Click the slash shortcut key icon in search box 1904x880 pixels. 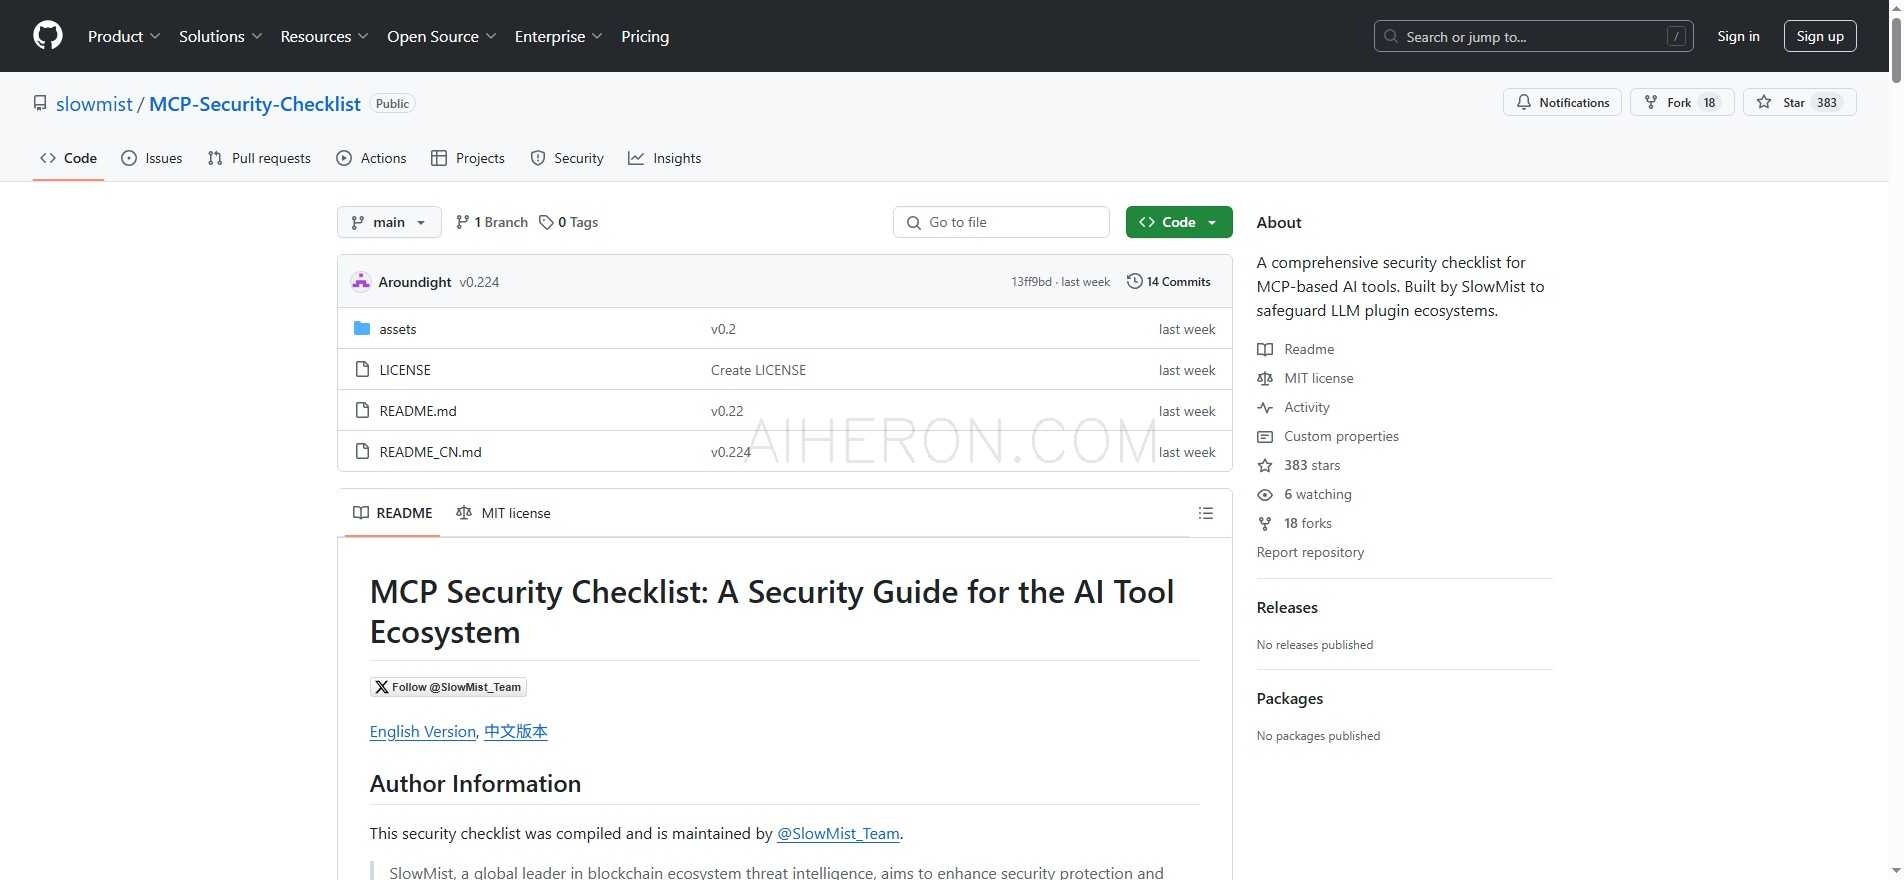[x=1676, y=37]
